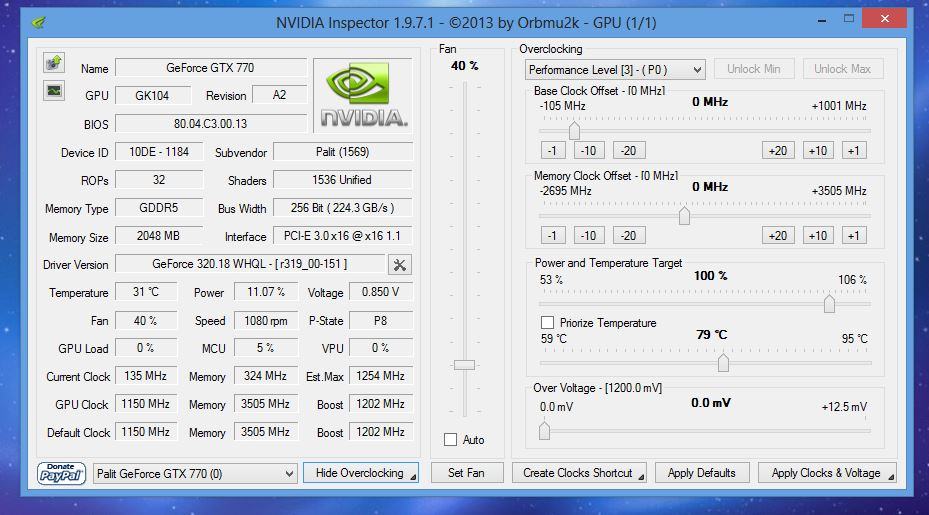
Task: Click the Hide Overclocking button
Action: (361, 473)
